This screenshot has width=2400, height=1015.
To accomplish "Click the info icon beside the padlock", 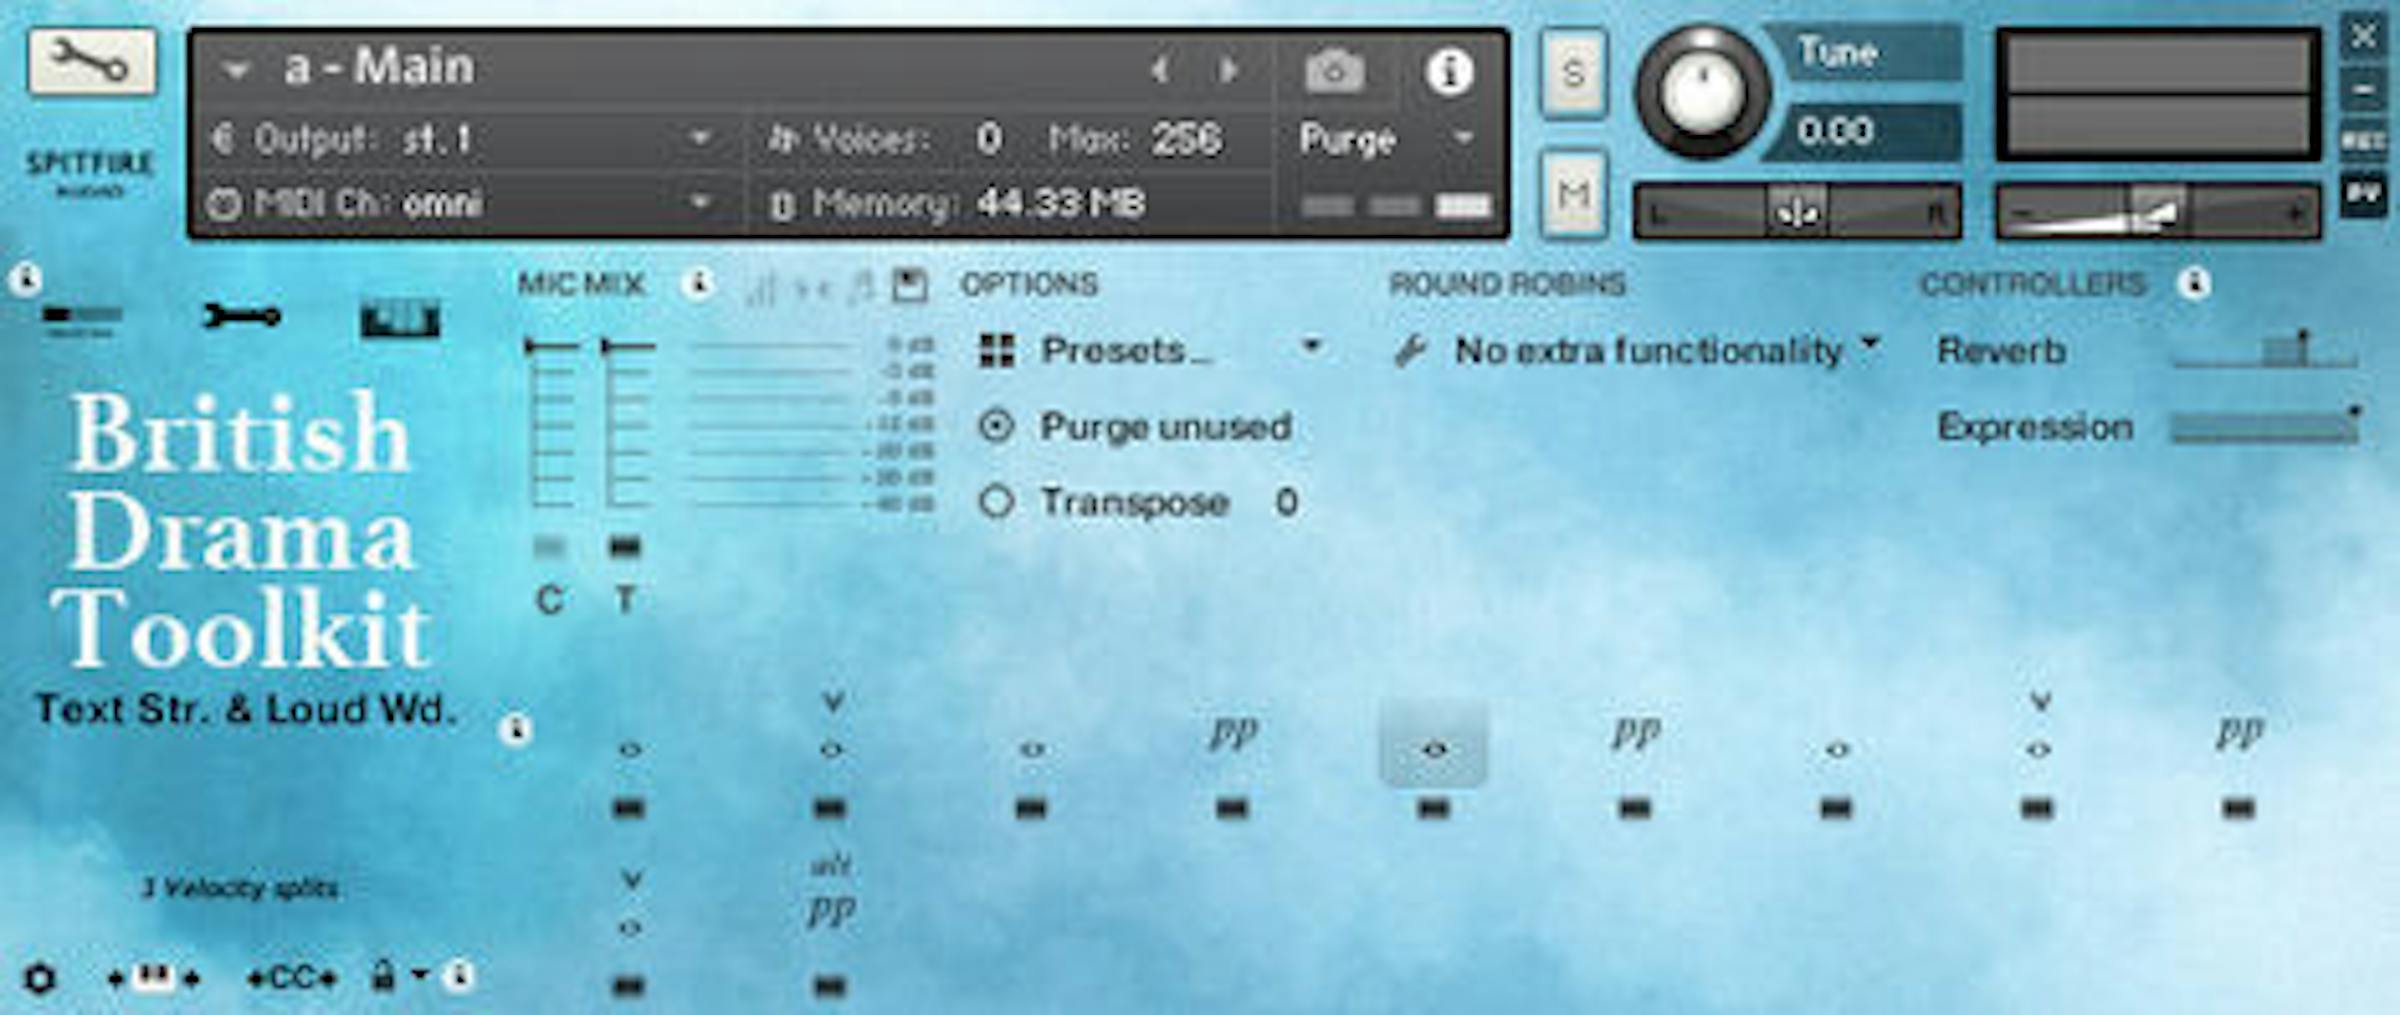I will [458, 974].
